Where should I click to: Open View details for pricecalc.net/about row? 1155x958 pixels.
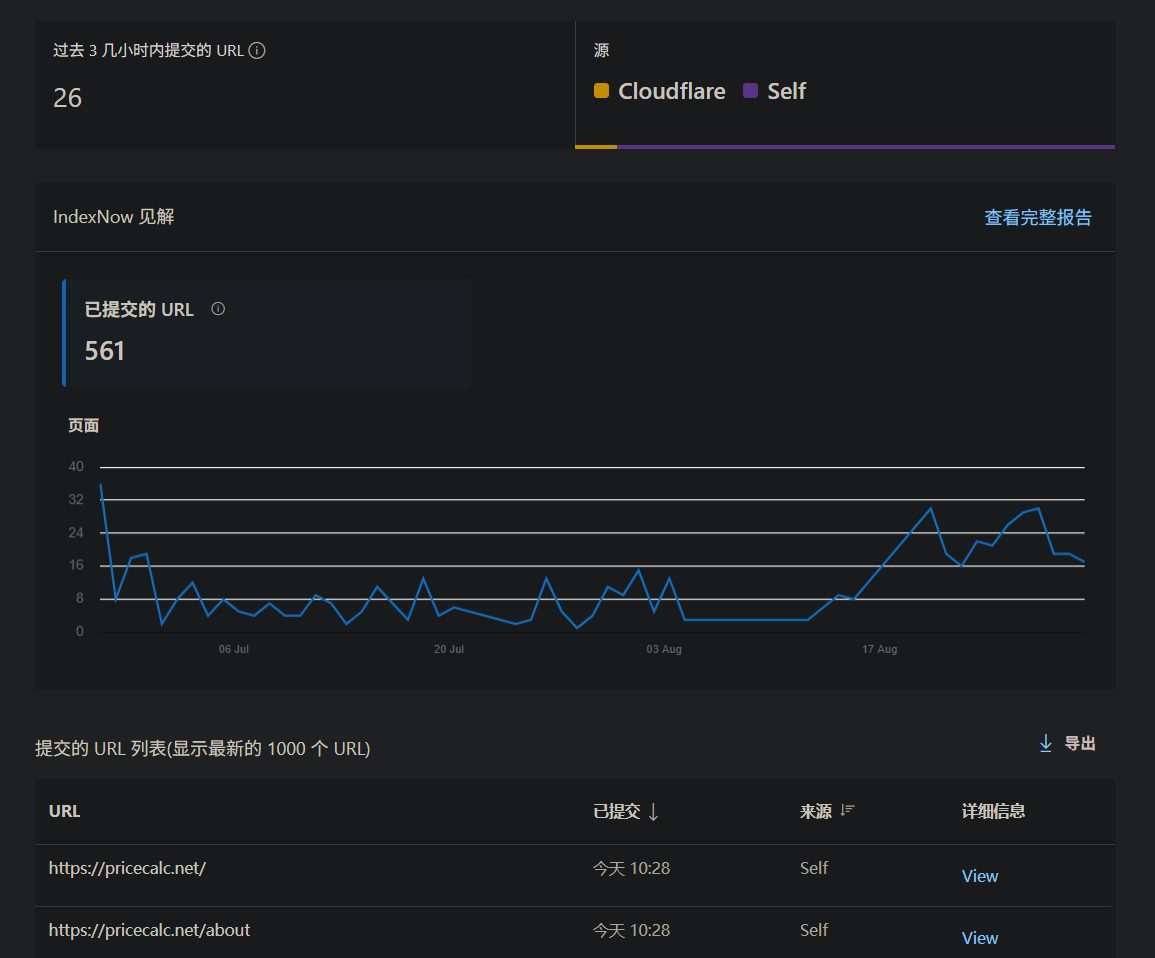[980, 938]
